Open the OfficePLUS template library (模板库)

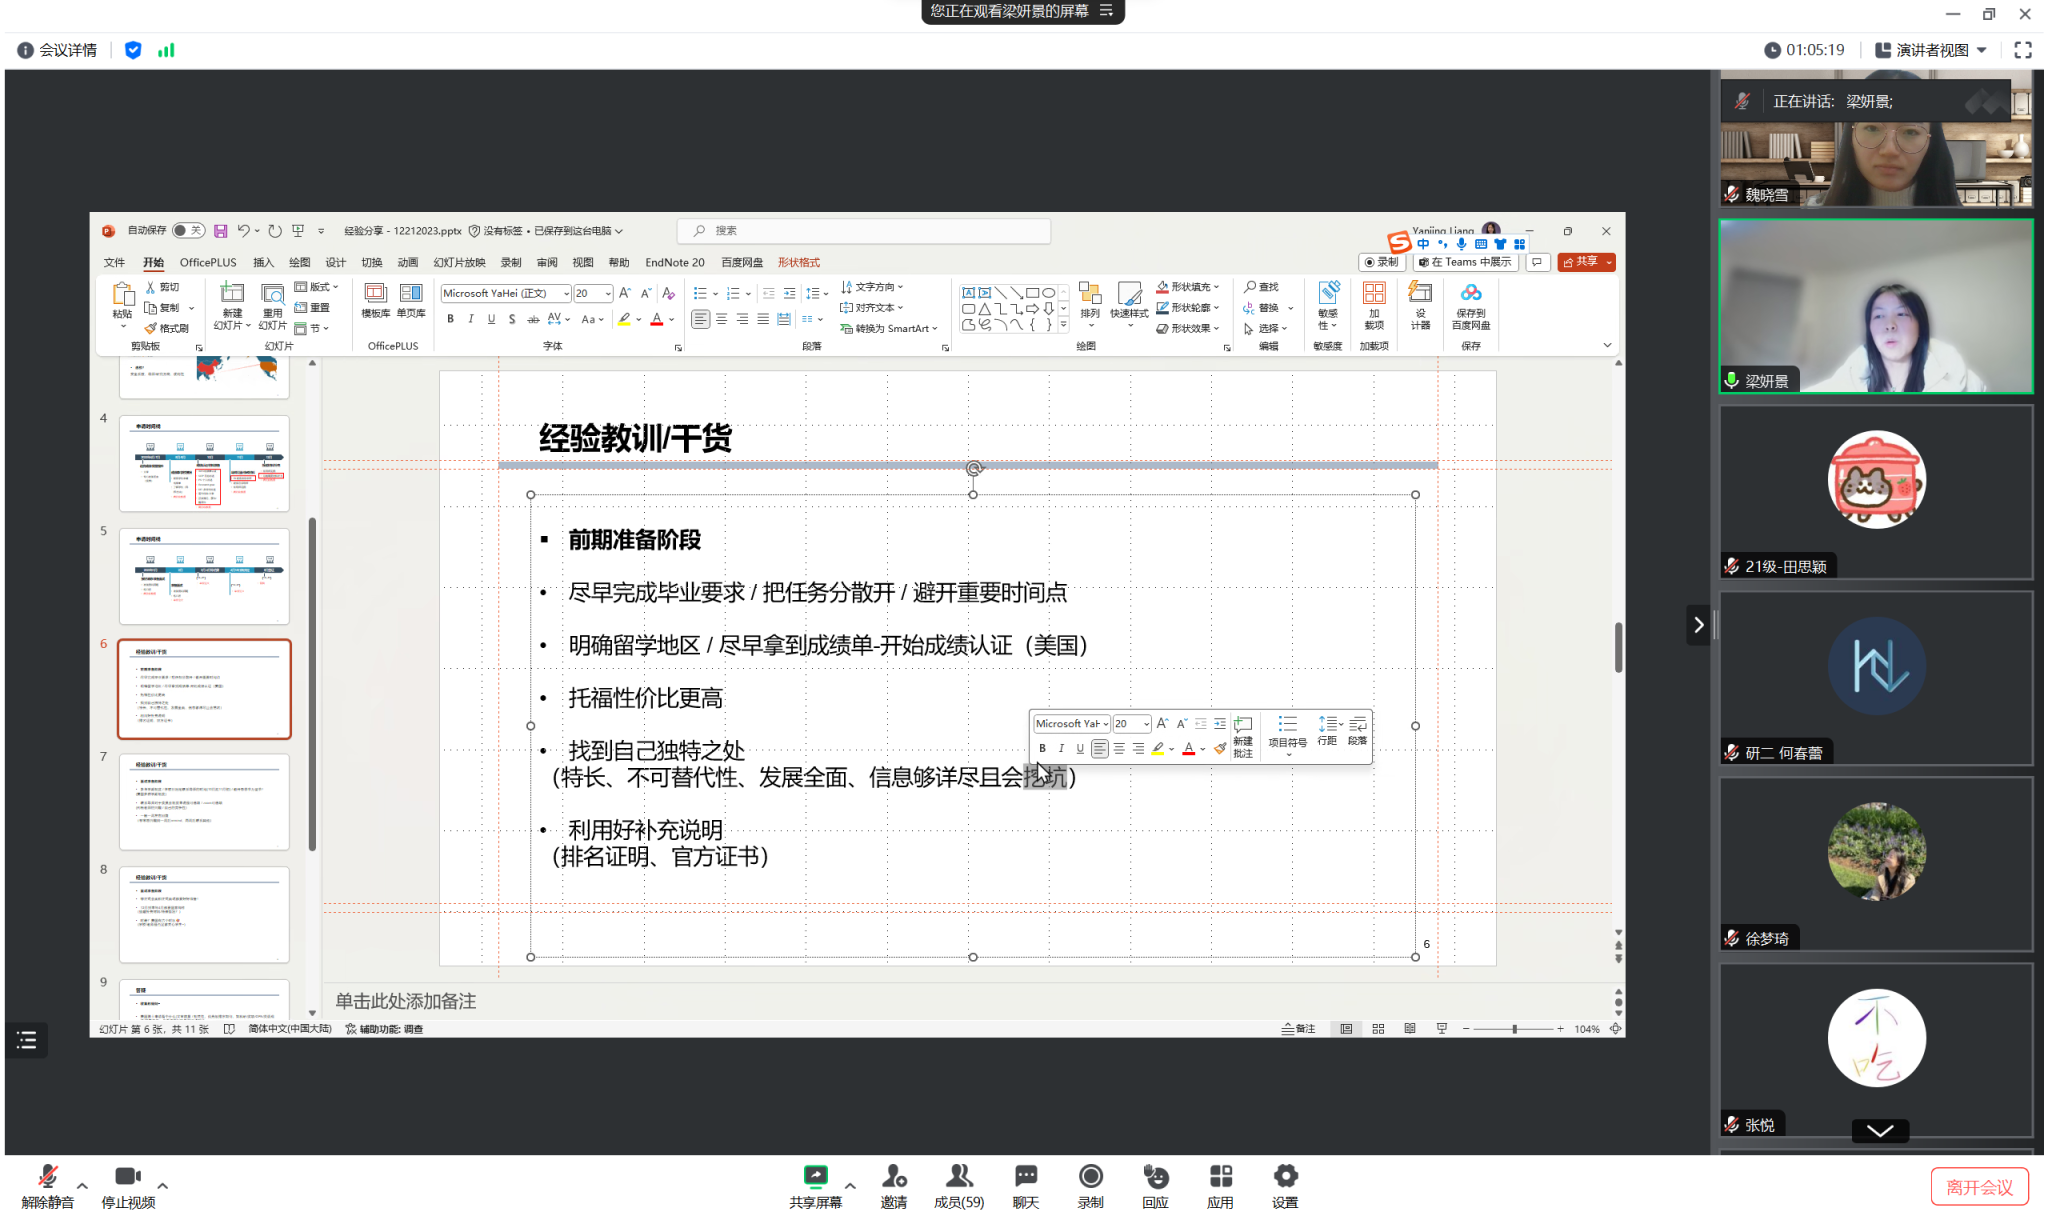click(x=376, y=300)
